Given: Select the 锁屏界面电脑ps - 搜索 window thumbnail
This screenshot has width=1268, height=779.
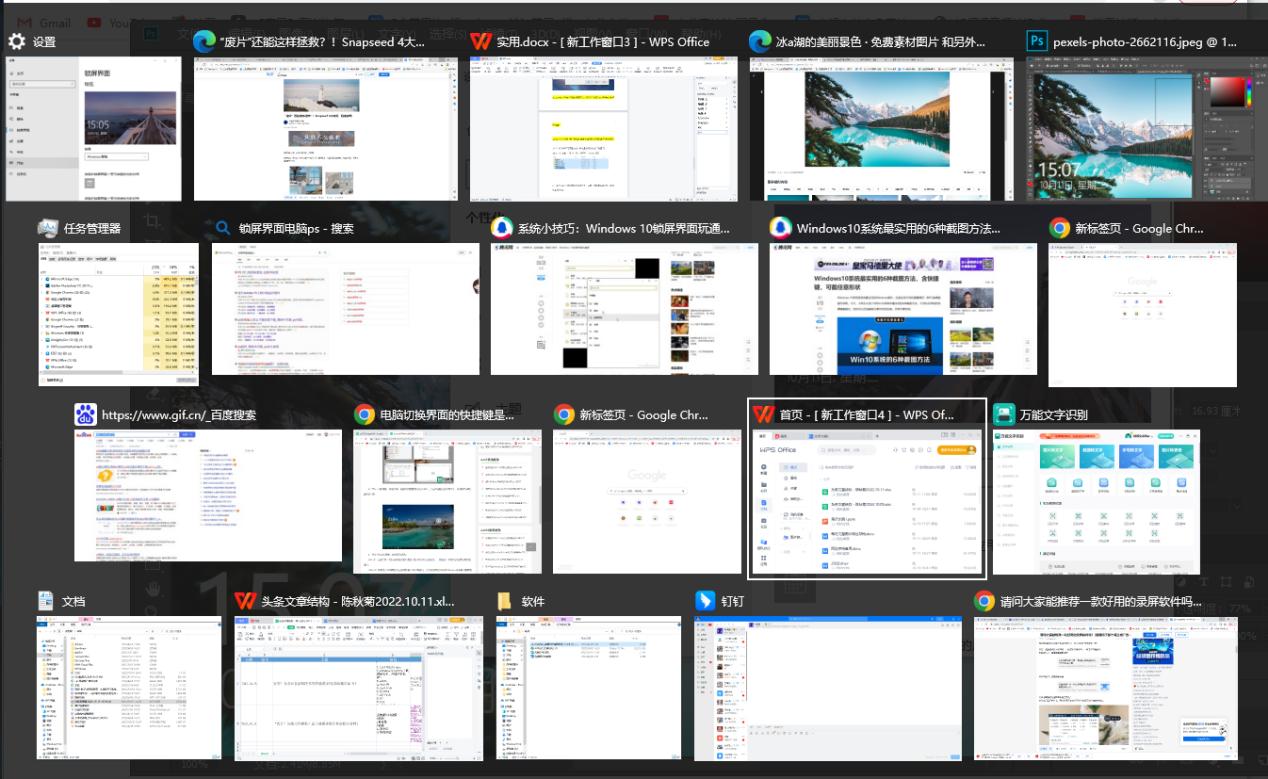Looking at the screenshot, I should (346, 309).
